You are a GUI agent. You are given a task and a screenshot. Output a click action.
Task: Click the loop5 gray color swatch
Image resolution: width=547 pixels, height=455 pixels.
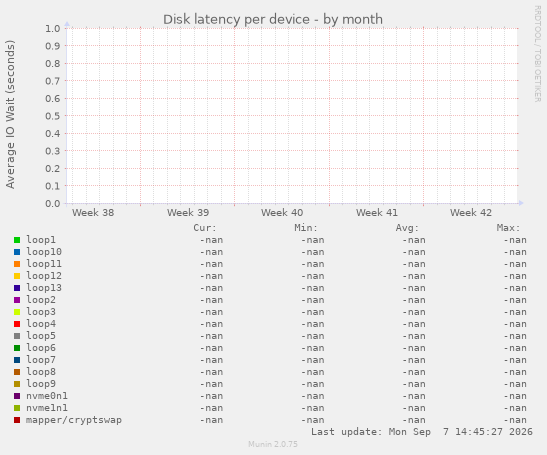(17, 336)
